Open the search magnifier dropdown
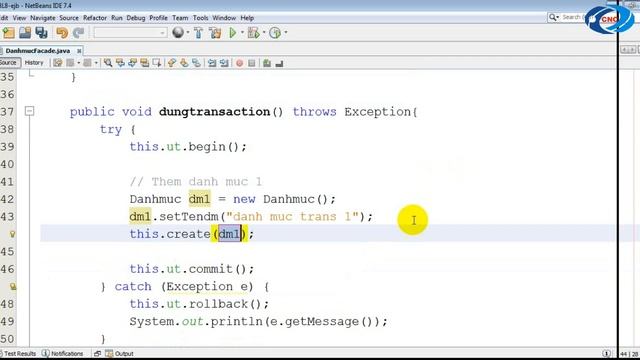 click(x=553, y=17)
